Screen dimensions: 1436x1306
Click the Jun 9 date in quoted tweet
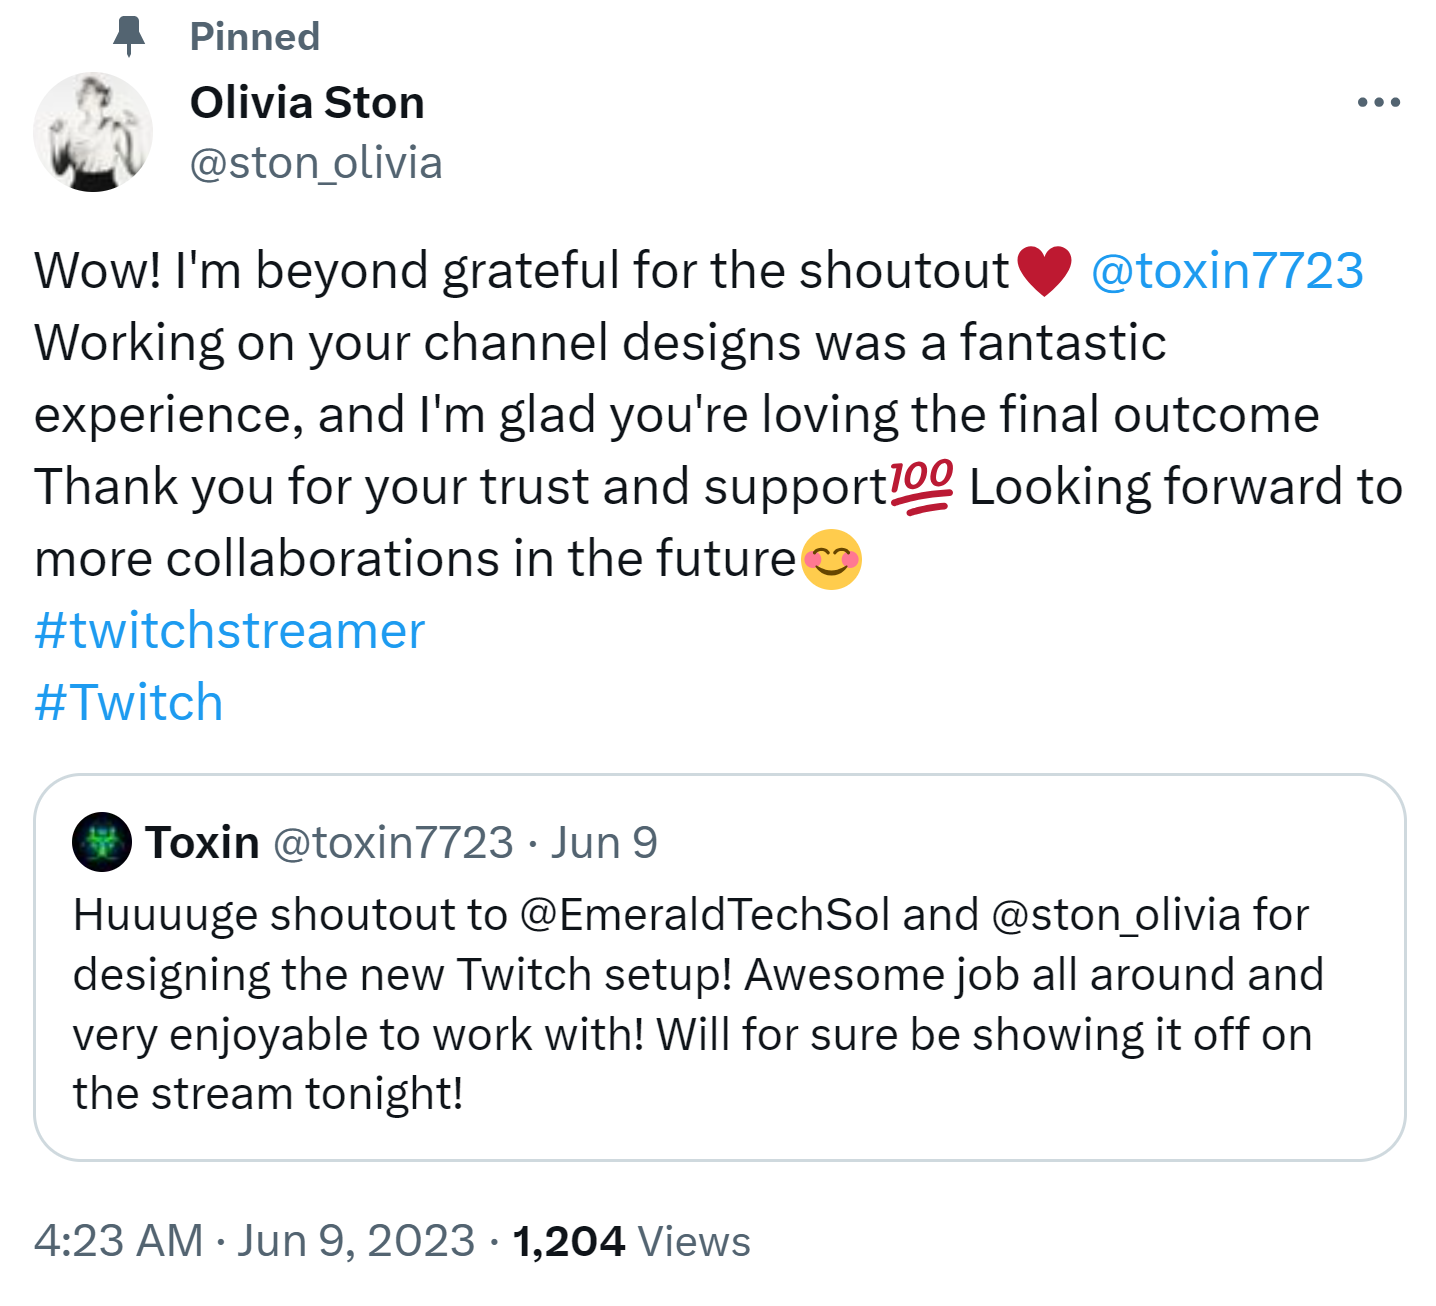604,842
